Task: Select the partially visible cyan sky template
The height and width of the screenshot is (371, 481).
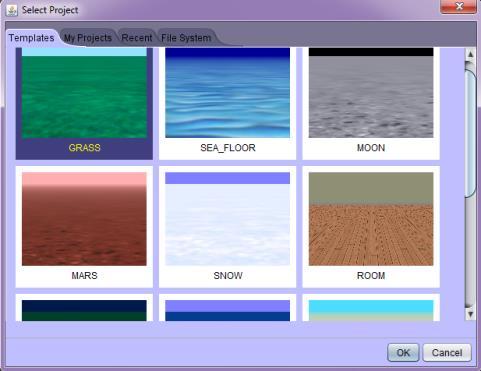Action: 371,308
